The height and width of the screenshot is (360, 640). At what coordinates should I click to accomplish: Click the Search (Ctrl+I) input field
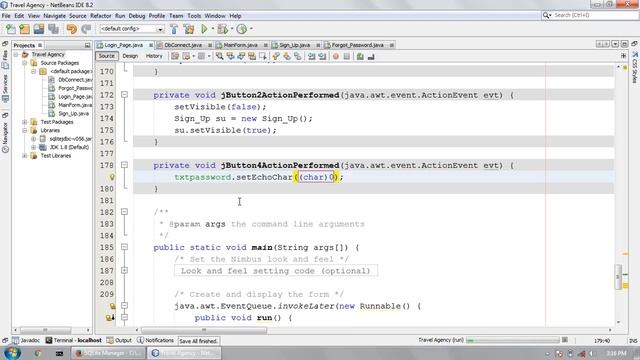point(595,15)
